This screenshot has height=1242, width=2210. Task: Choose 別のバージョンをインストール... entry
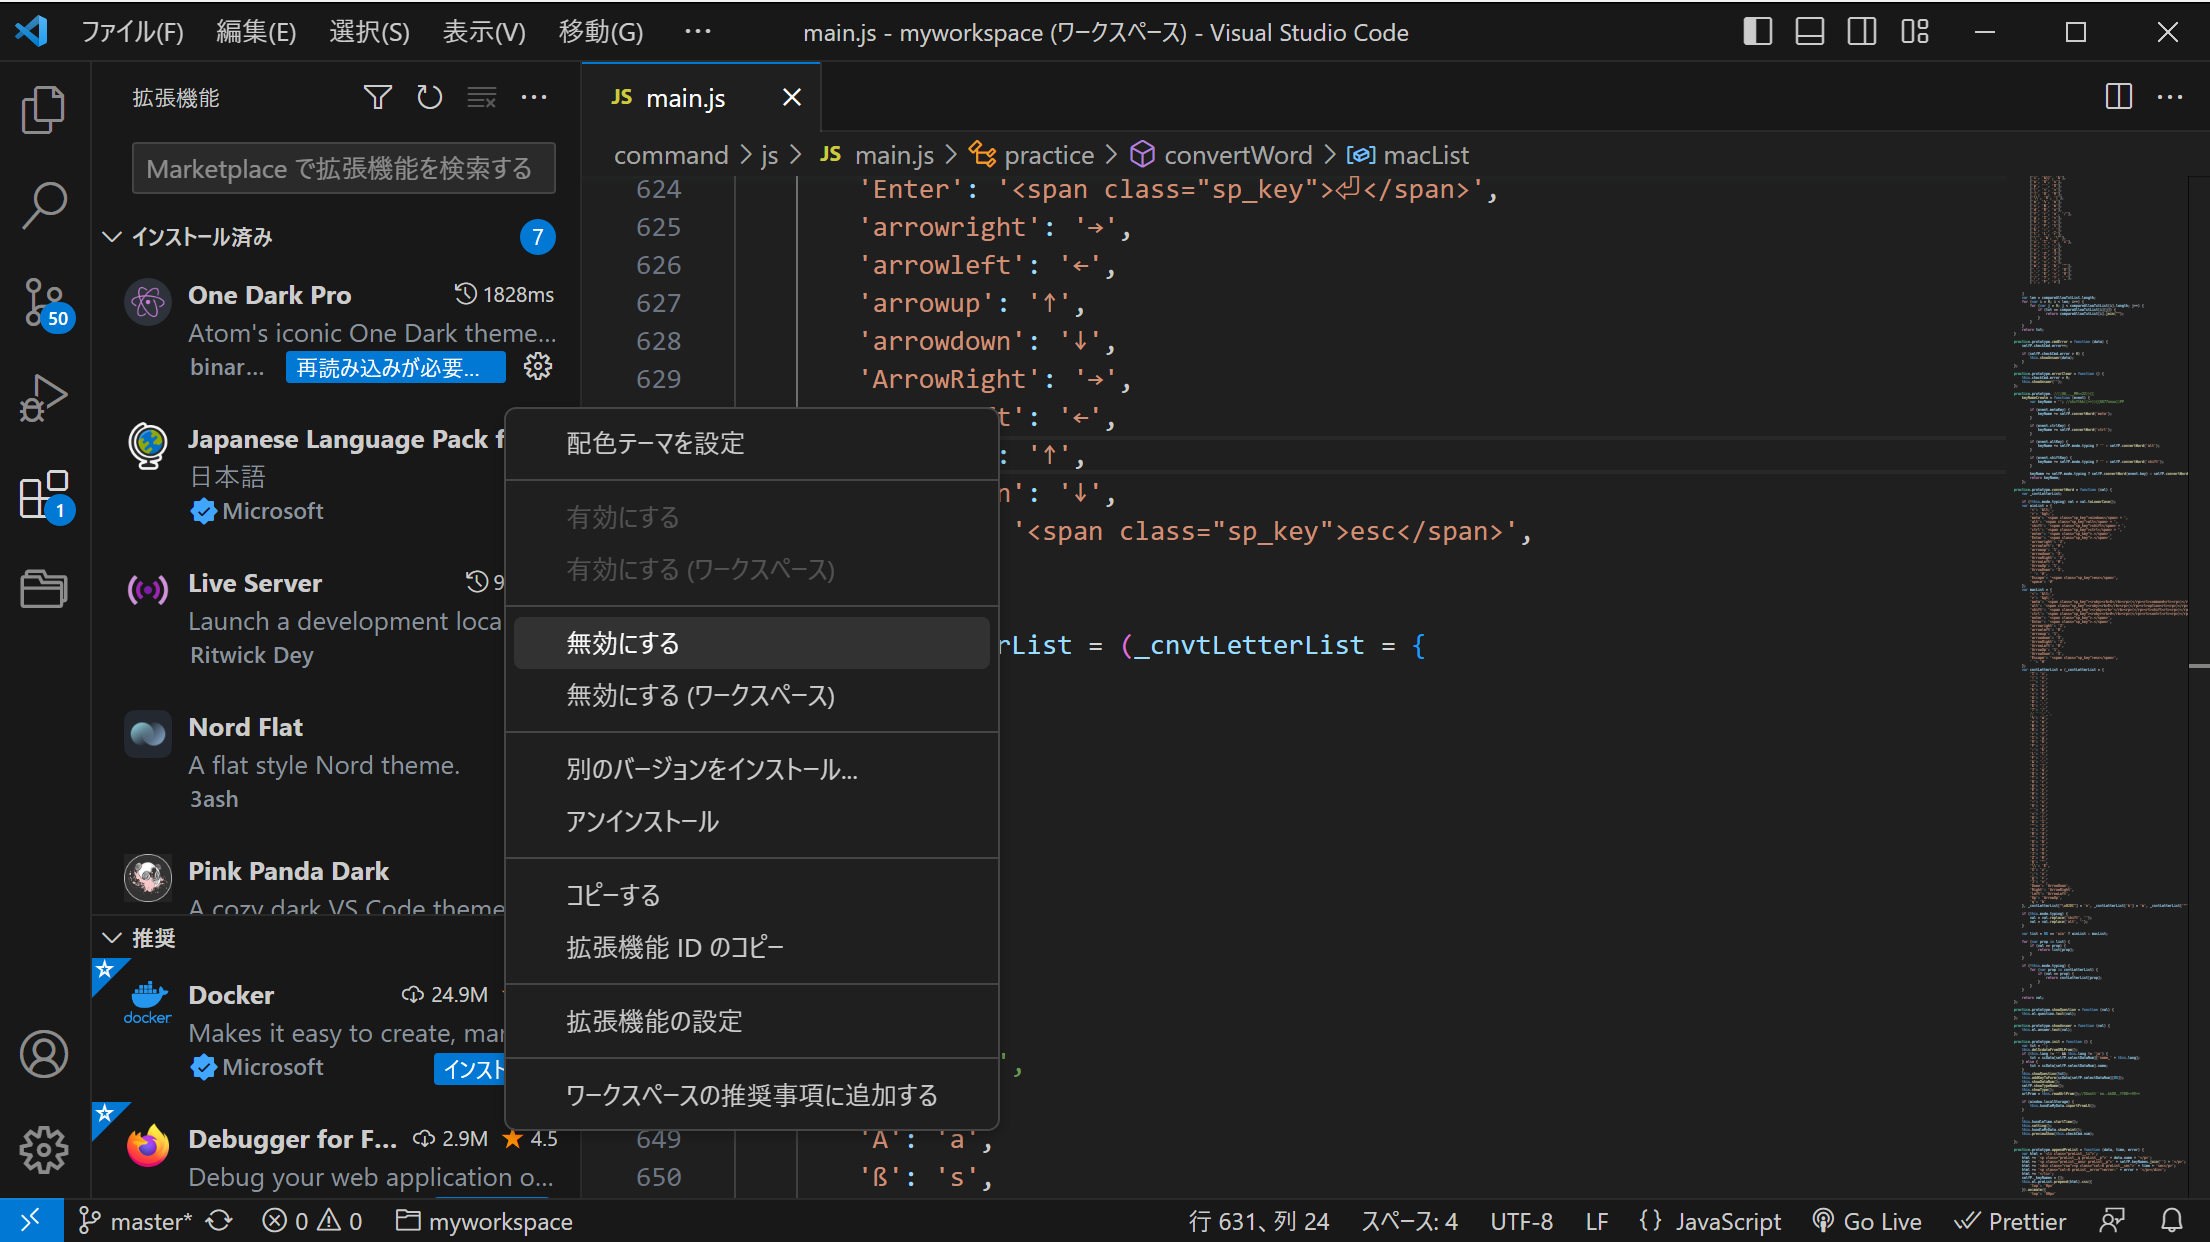coord(752,769)
